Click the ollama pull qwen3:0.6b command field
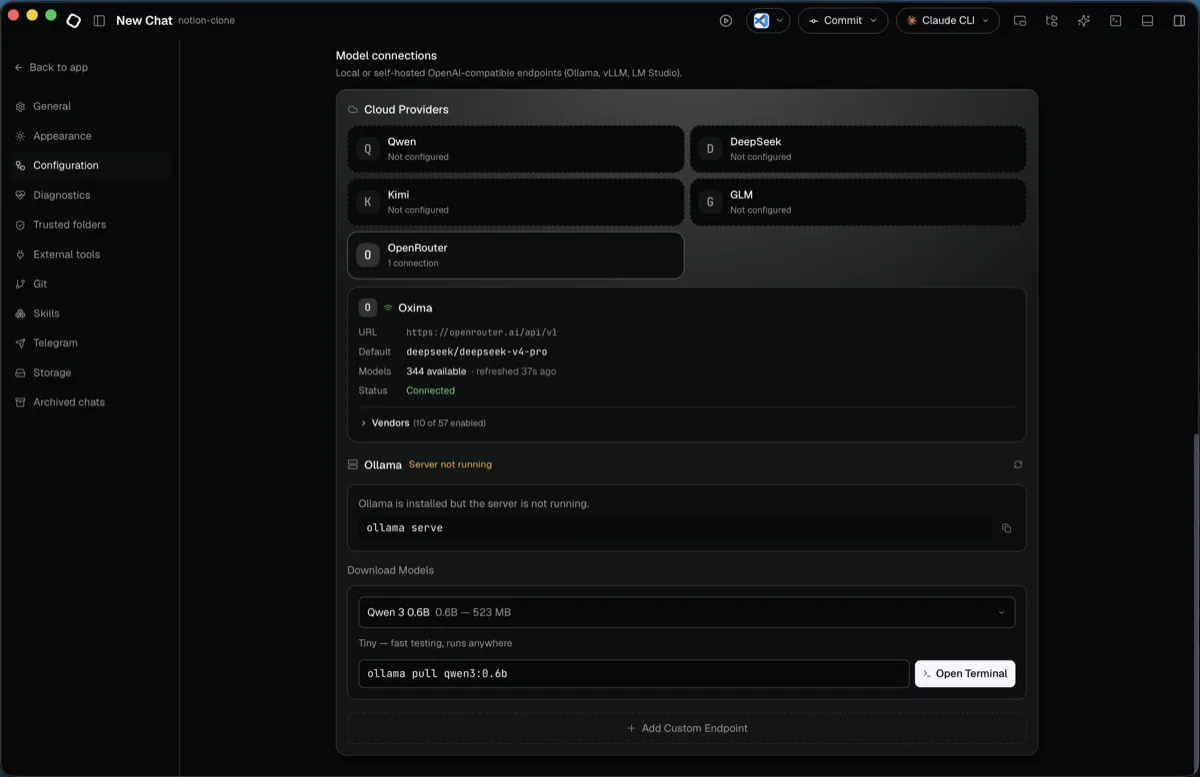Viewport: 1200px width, 777px height. [633, 674]
